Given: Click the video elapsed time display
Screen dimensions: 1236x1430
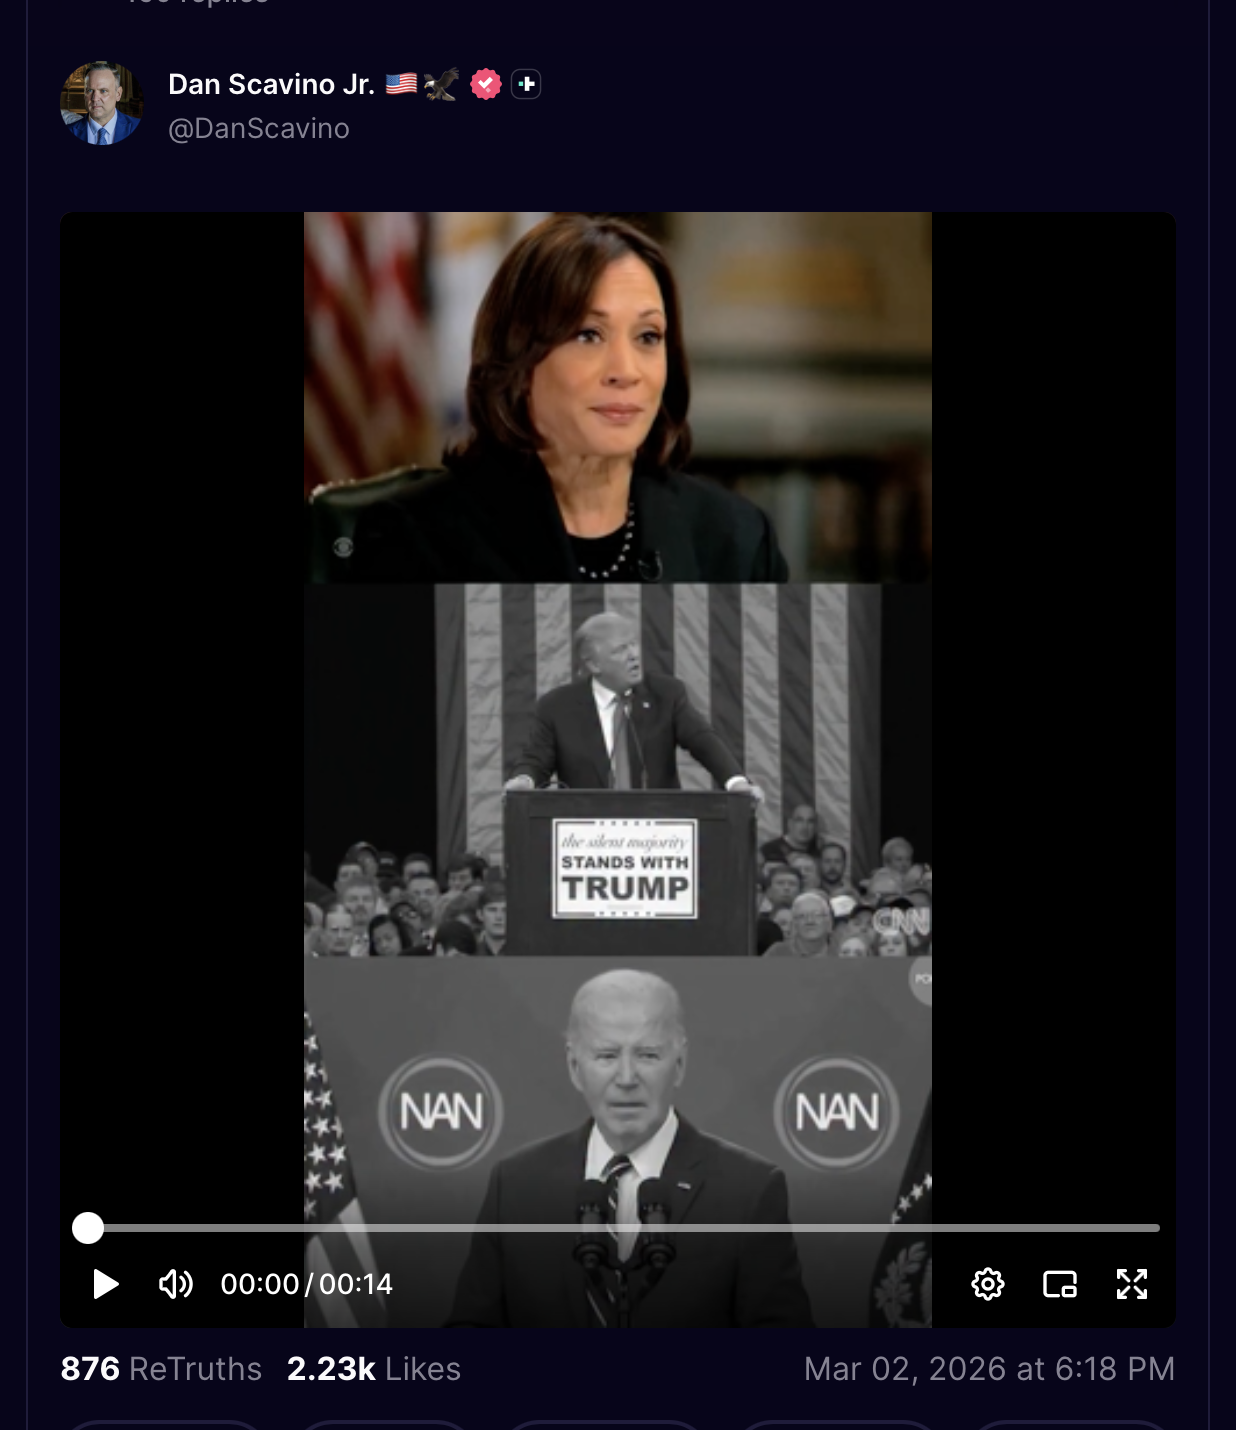Looking at the screenshot, I should click(260, 1284).
